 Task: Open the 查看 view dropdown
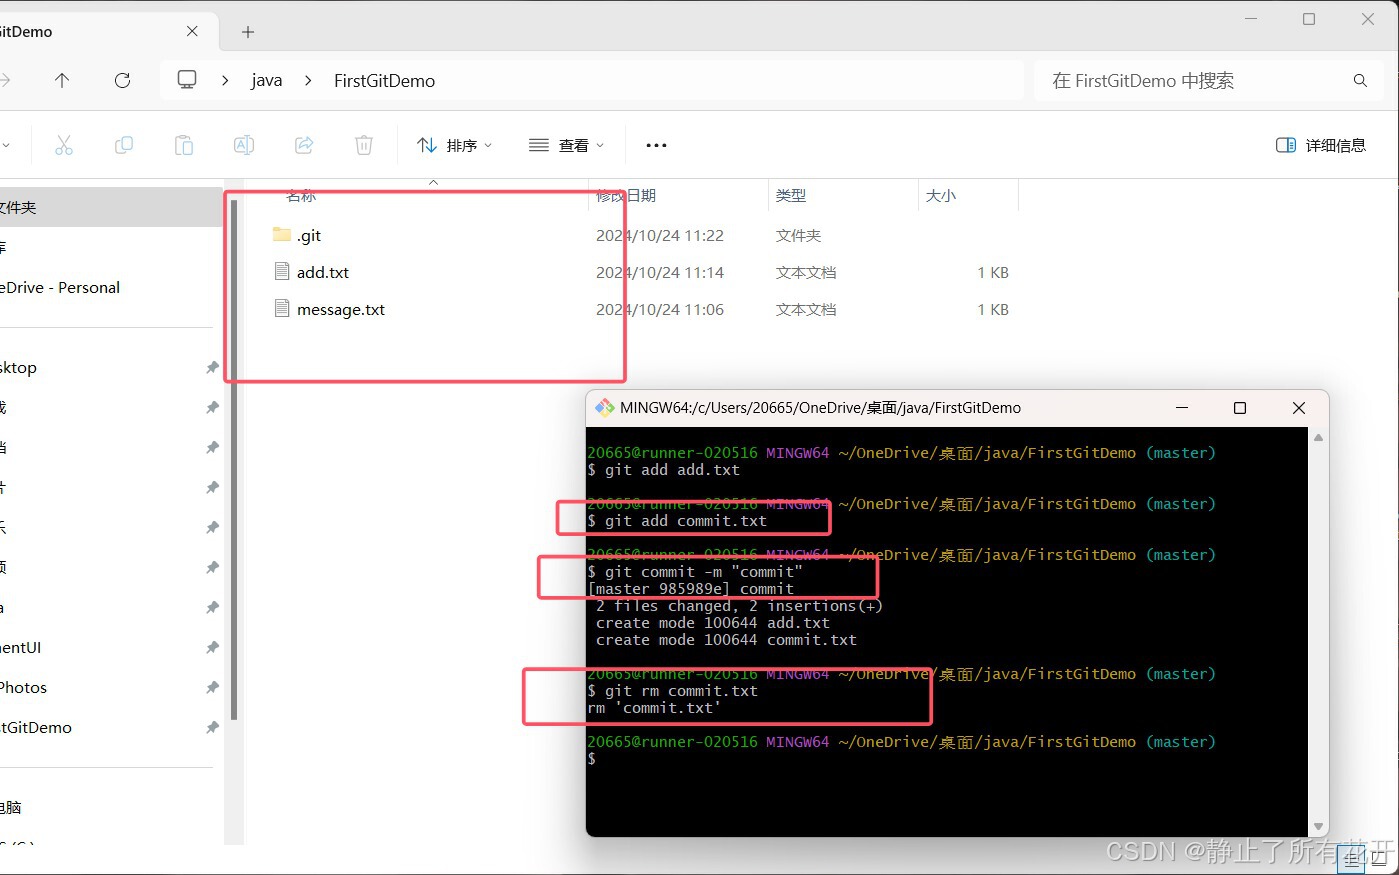pos(566,145)
